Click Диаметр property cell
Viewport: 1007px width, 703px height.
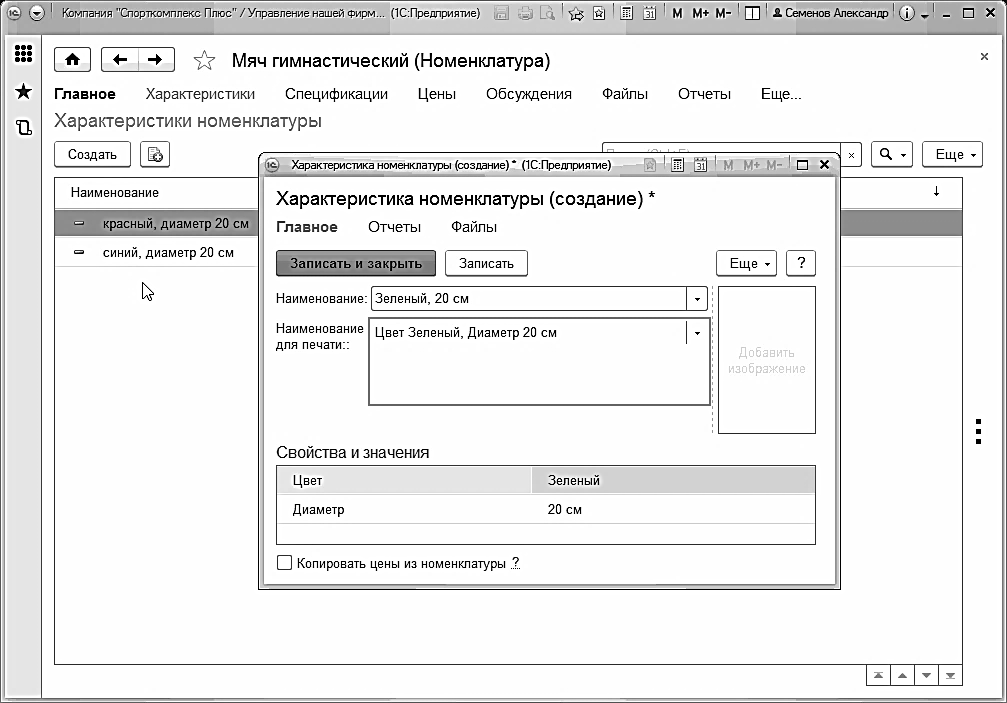[x=404, y=509]
